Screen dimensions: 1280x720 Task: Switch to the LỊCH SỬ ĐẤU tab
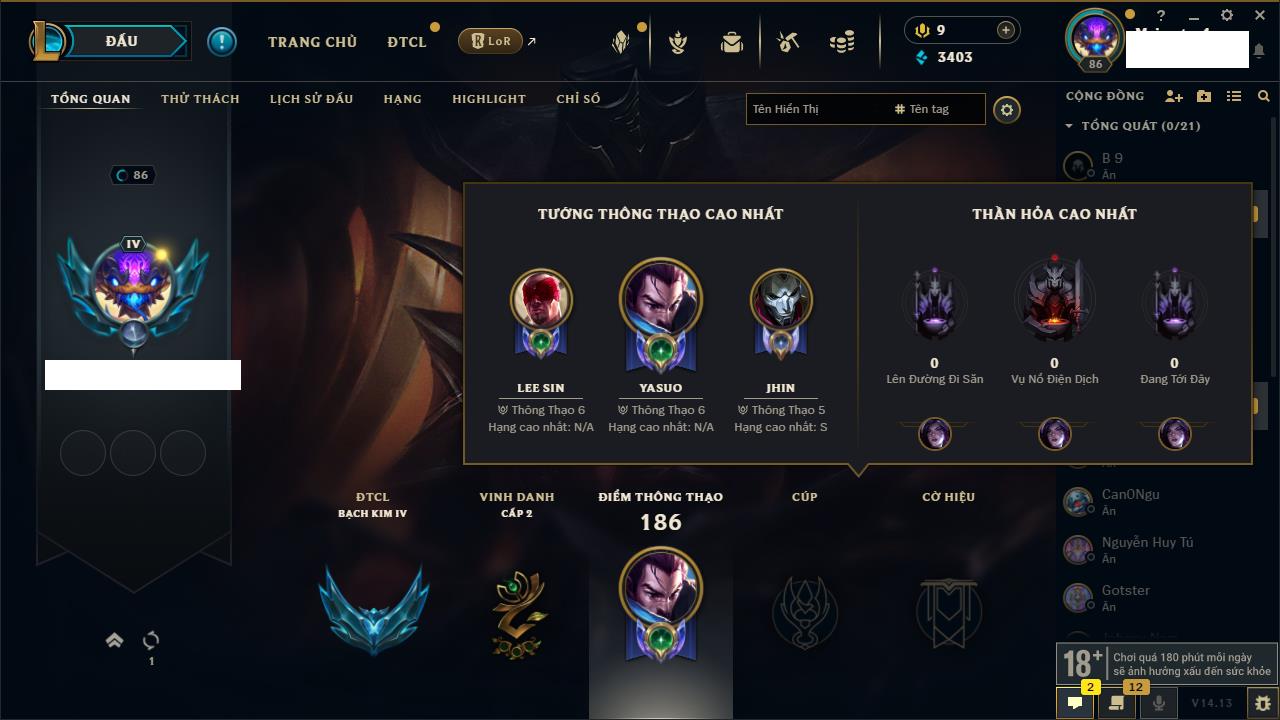311,99
